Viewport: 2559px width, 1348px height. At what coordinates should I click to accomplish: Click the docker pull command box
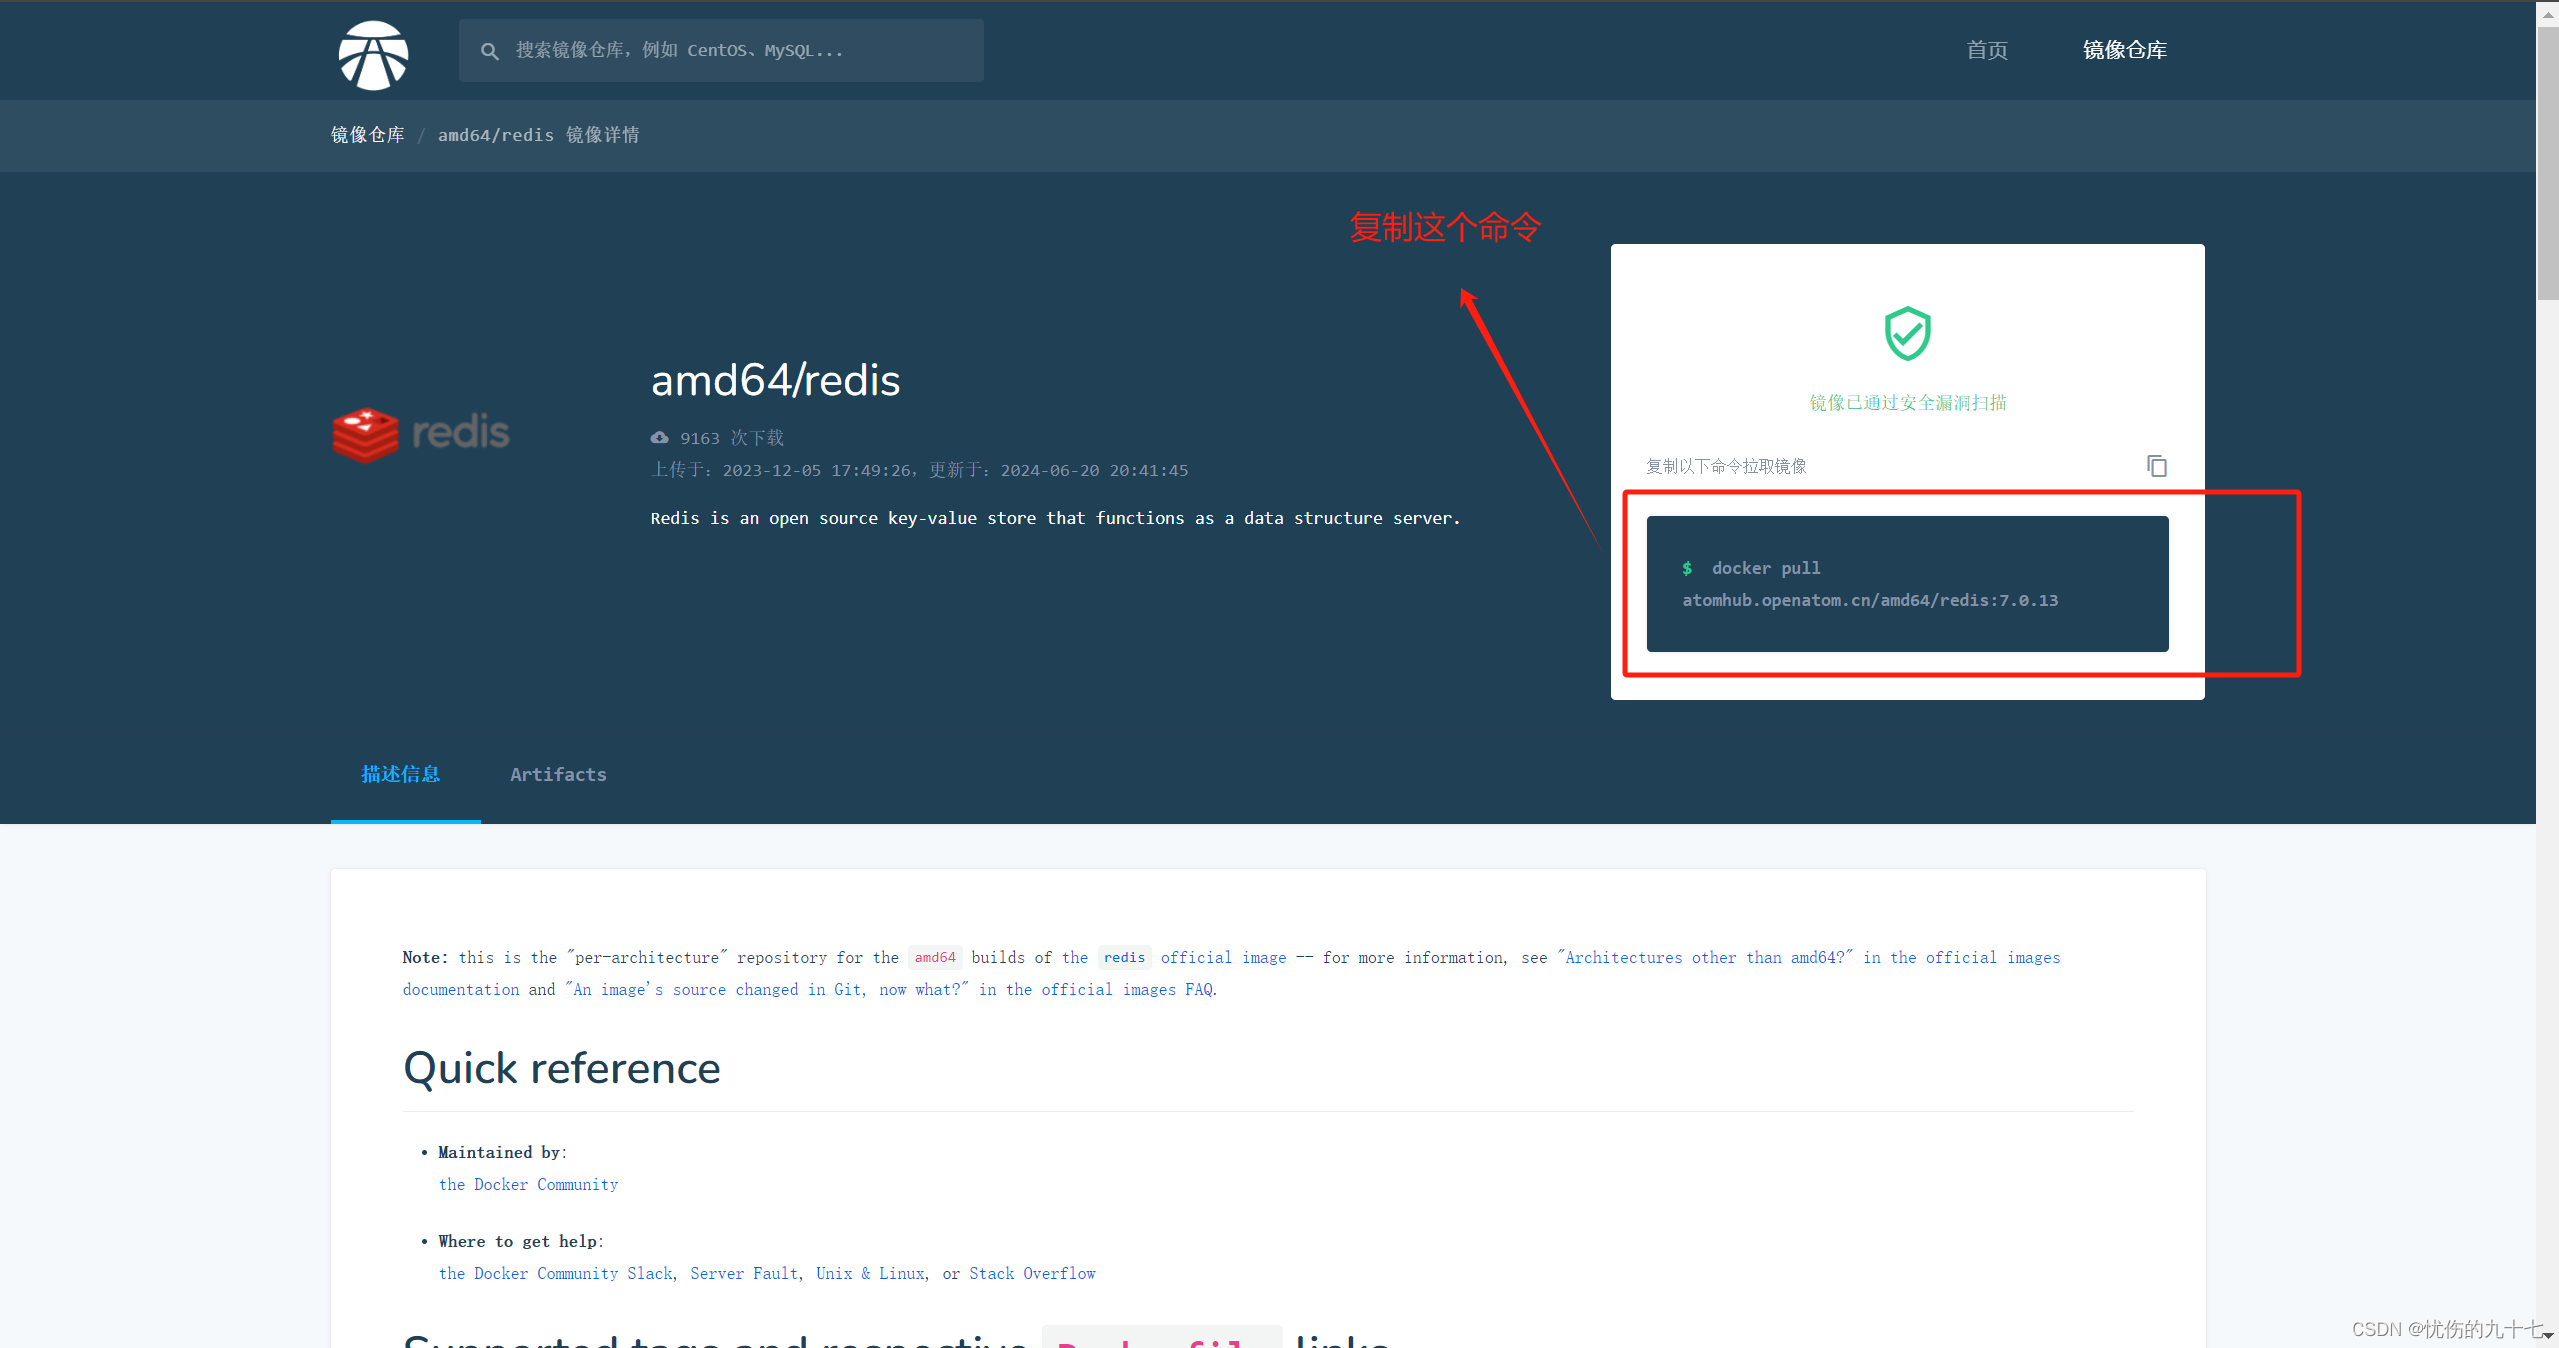coord(1906,584)
